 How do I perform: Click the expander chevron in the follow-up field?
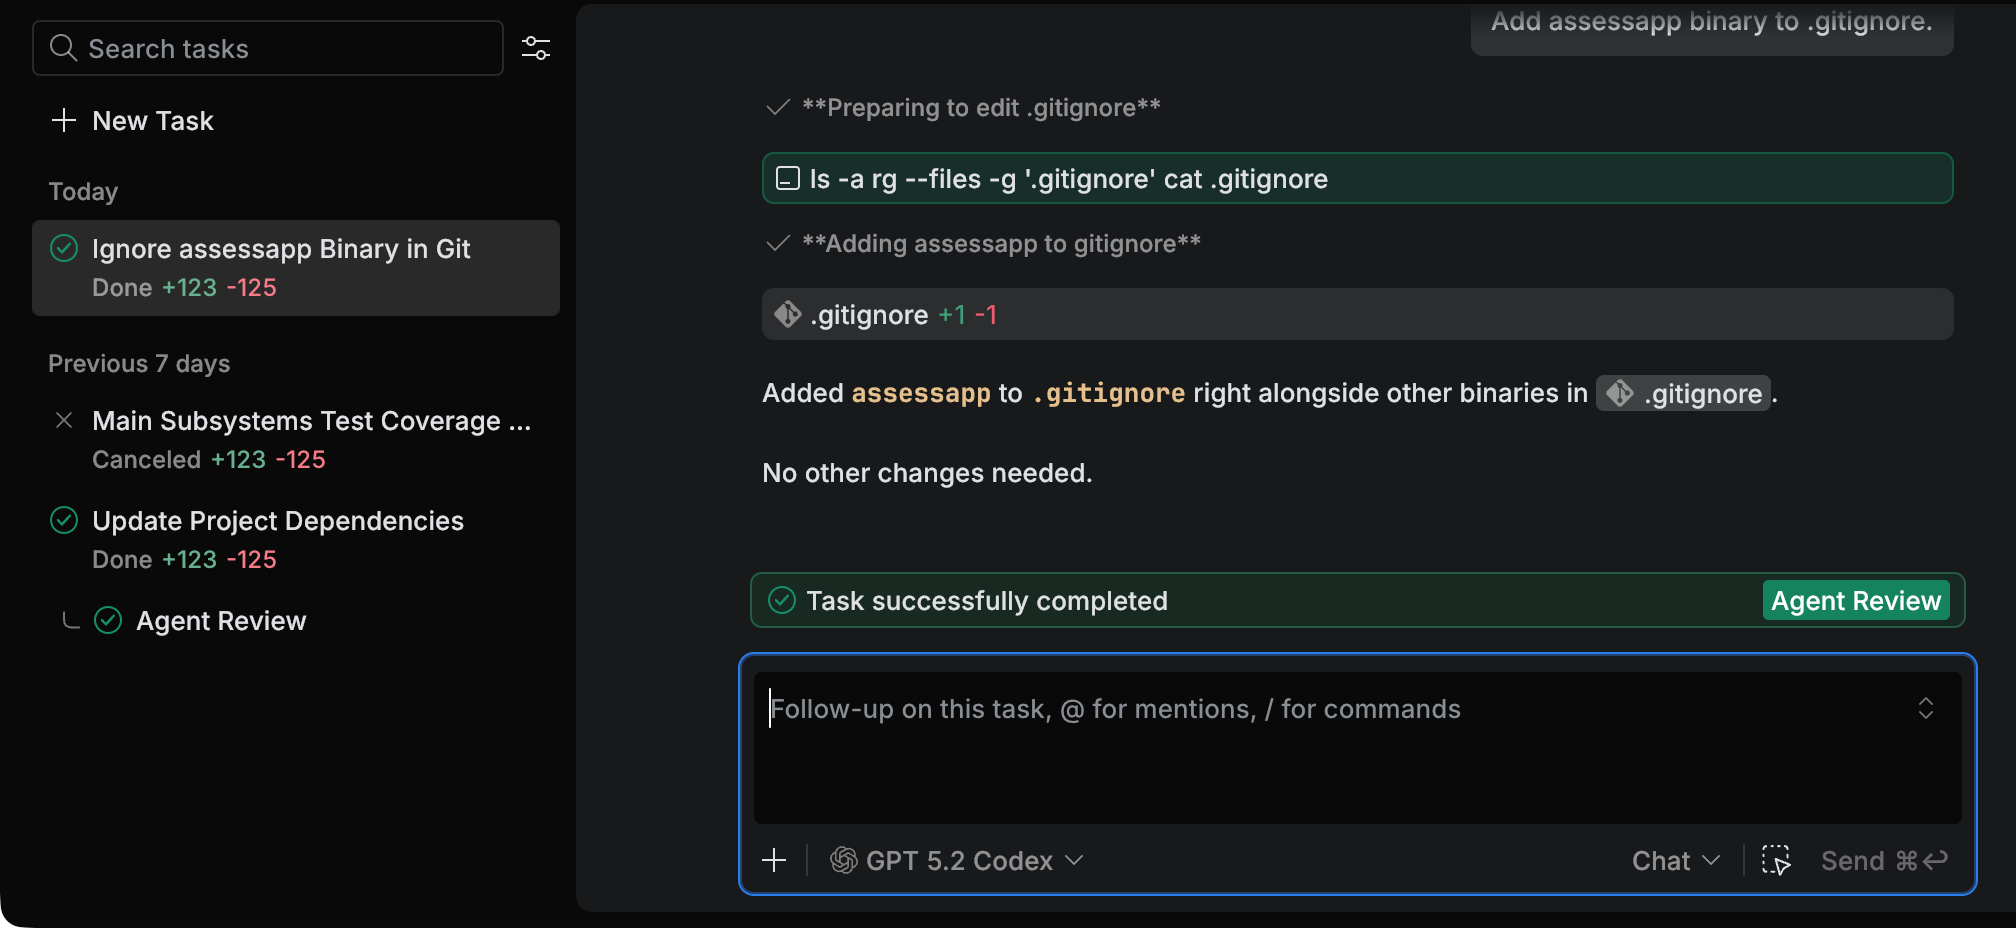coord(1928,708)
